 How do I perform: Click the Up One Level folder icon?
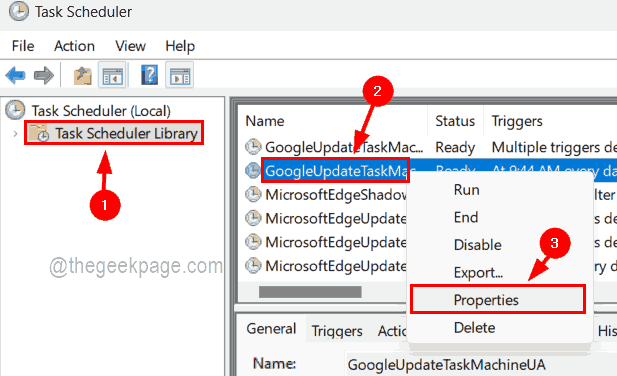click(x=83, y=76)
